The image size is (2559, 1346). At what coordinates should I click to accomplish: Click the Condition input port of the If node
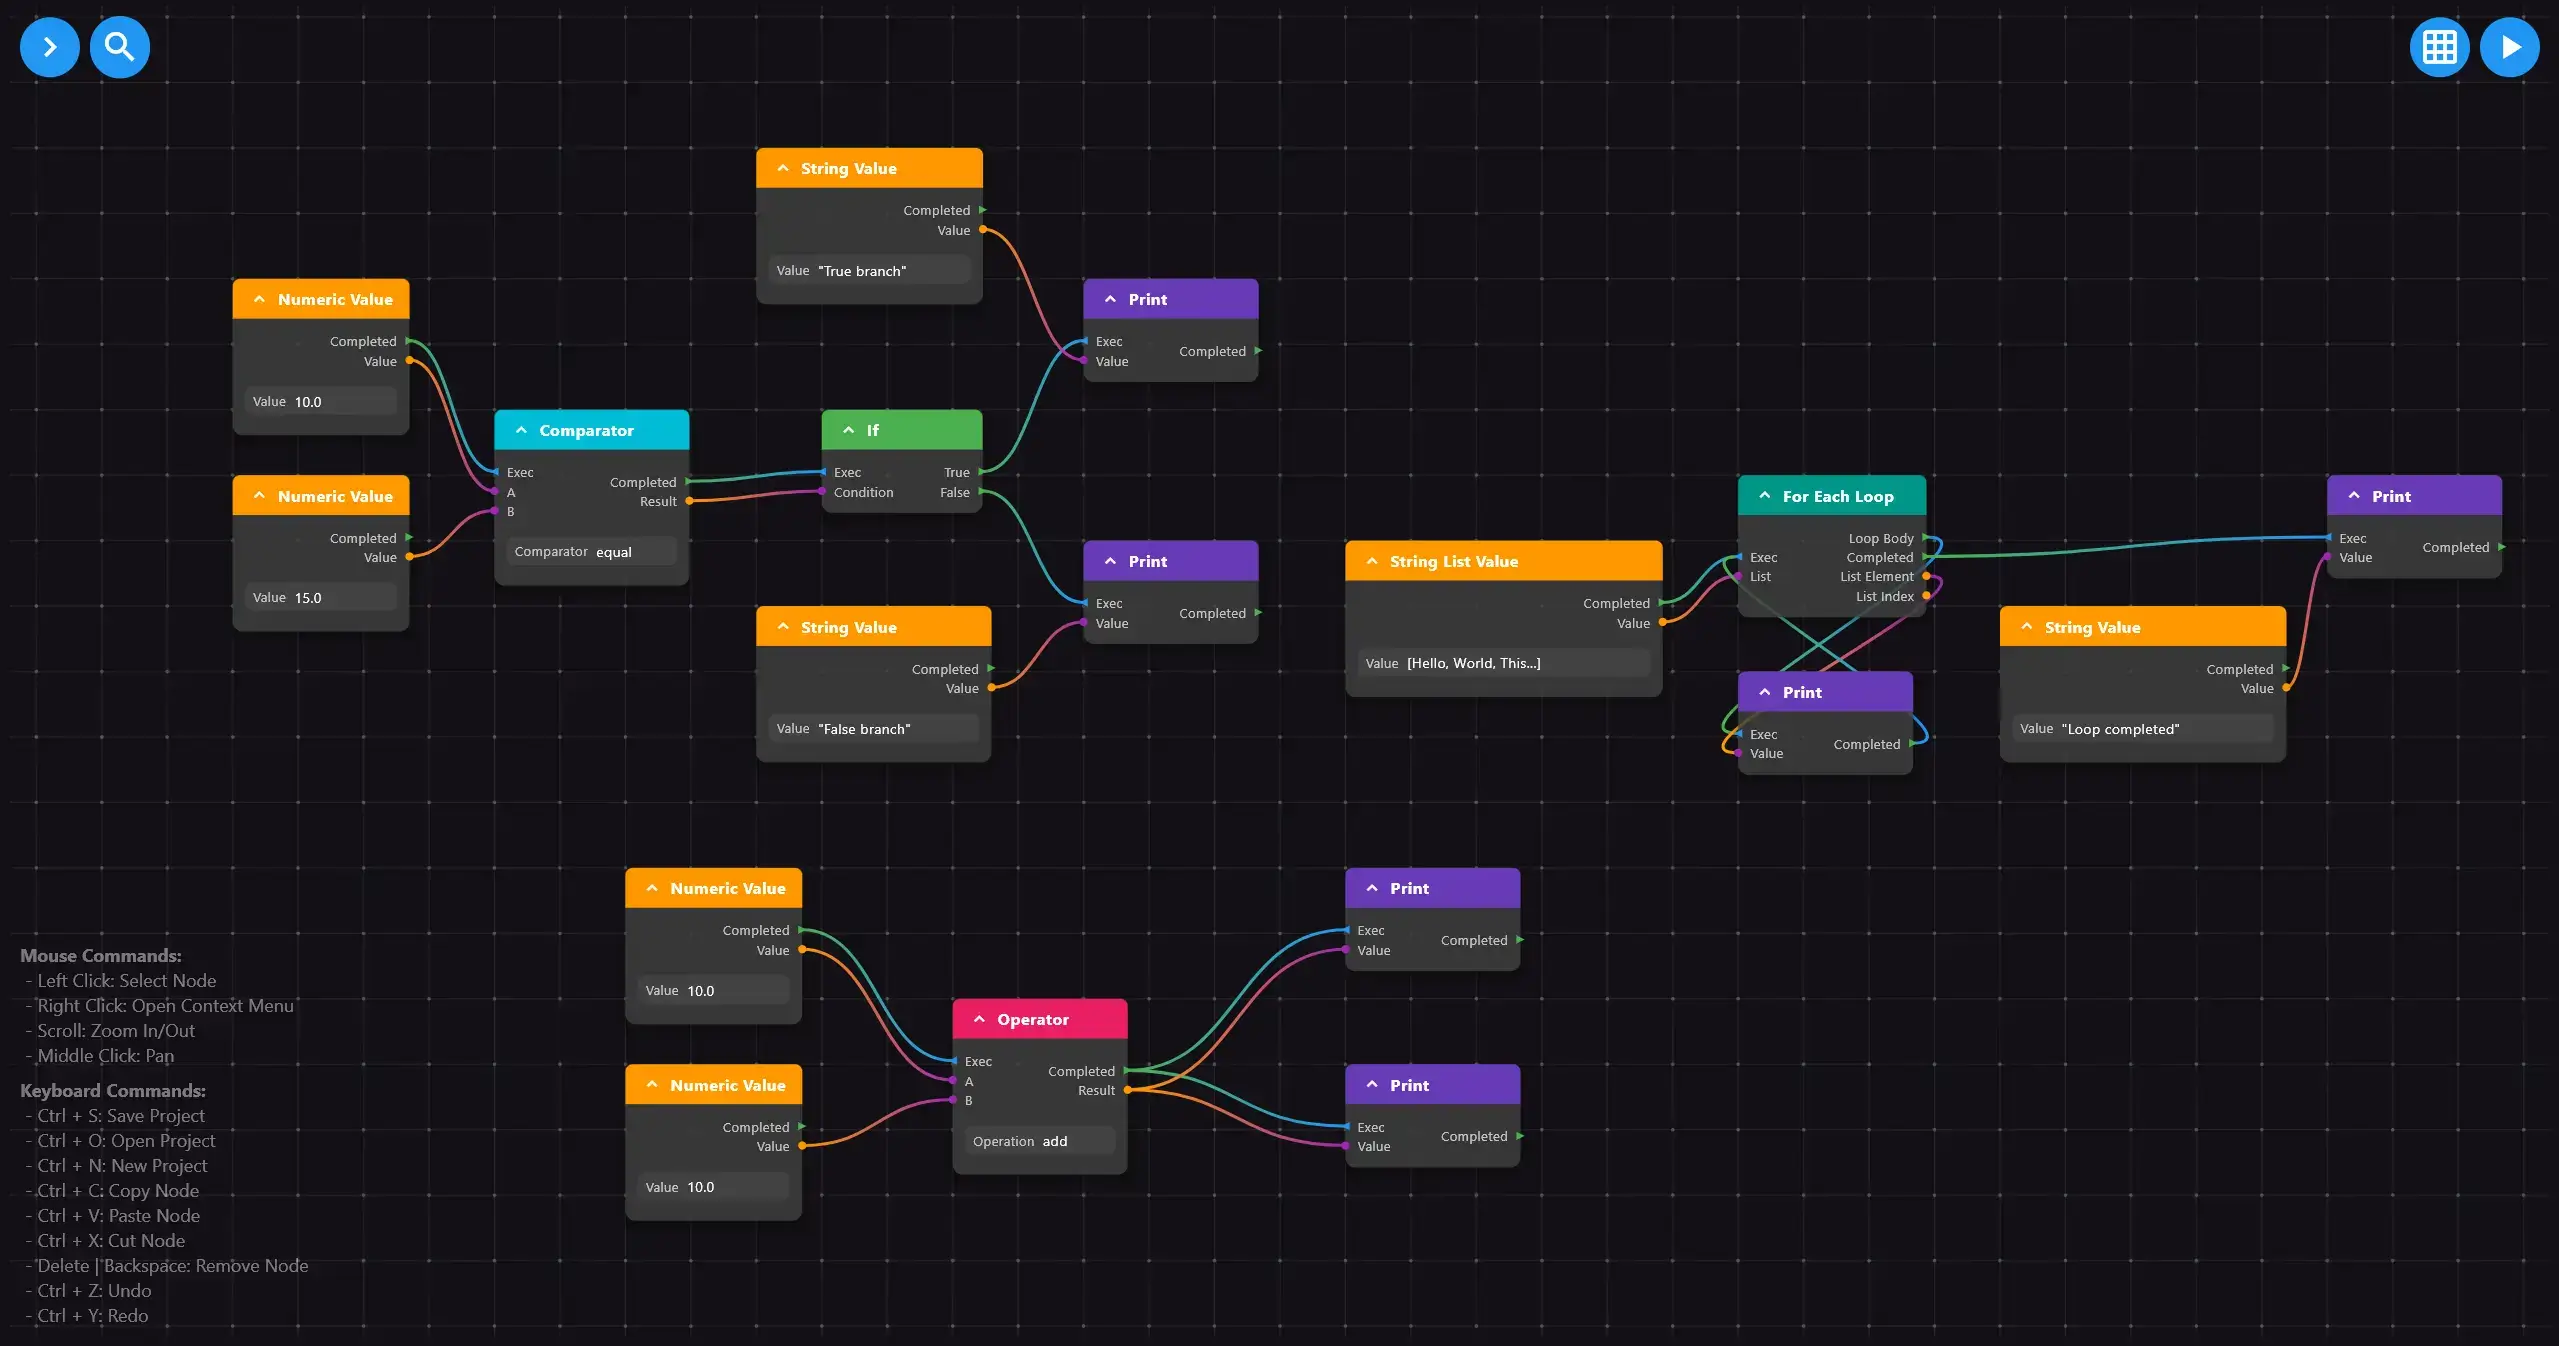point(822,492)
